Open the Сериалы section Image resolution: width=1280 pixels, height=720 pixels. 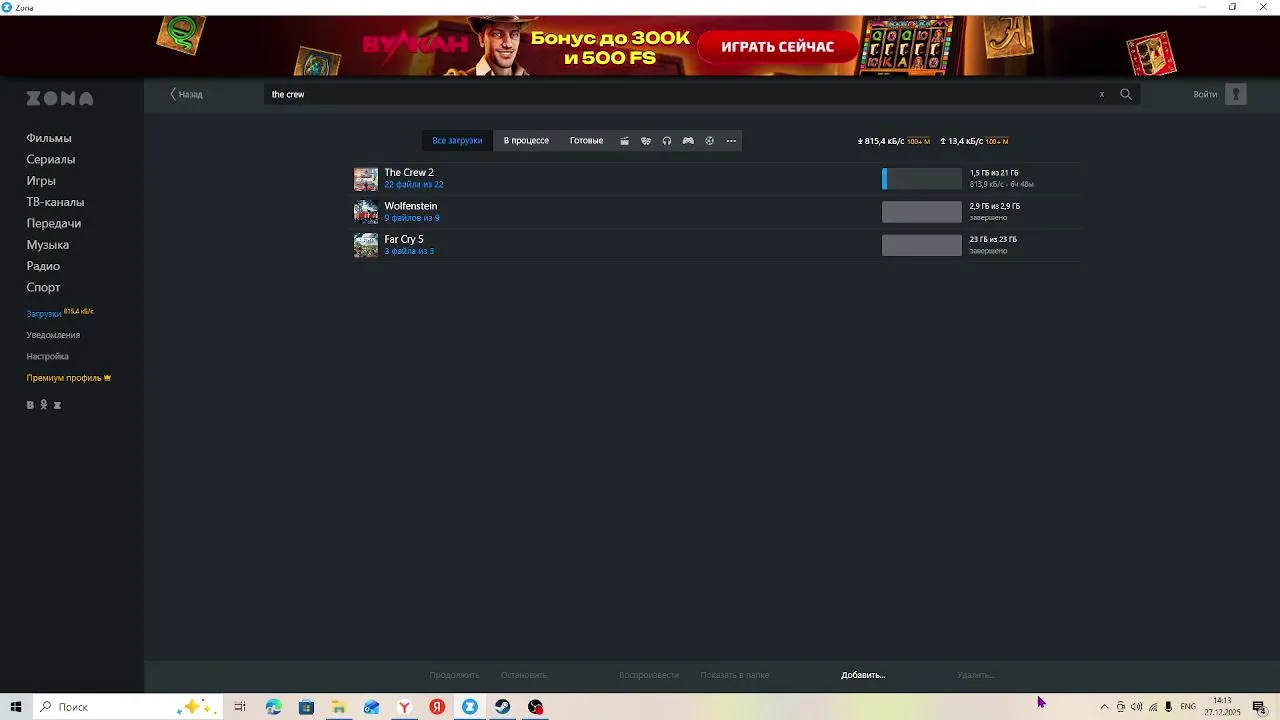point(51,159)
